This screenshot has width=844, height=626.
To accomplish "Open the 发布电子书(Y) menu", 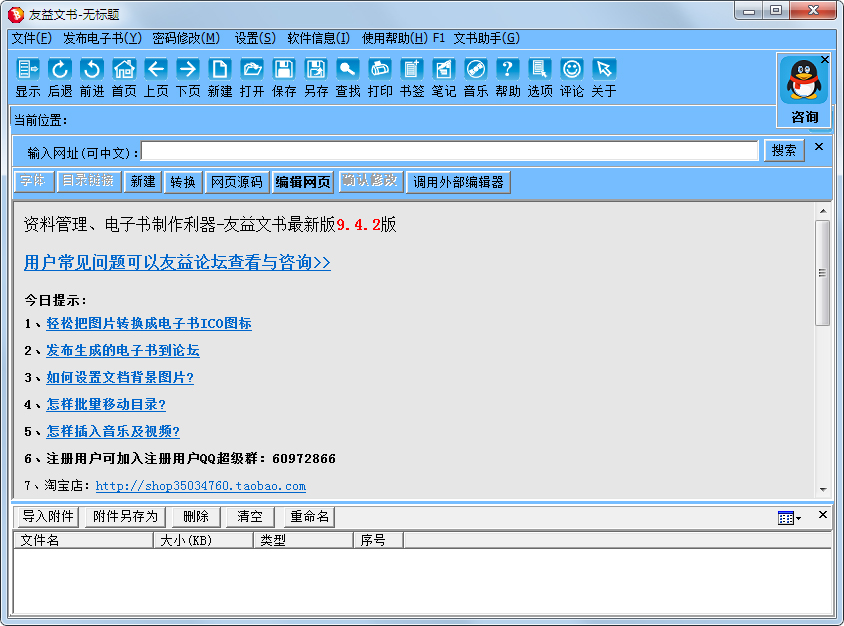I will point(102,38).
